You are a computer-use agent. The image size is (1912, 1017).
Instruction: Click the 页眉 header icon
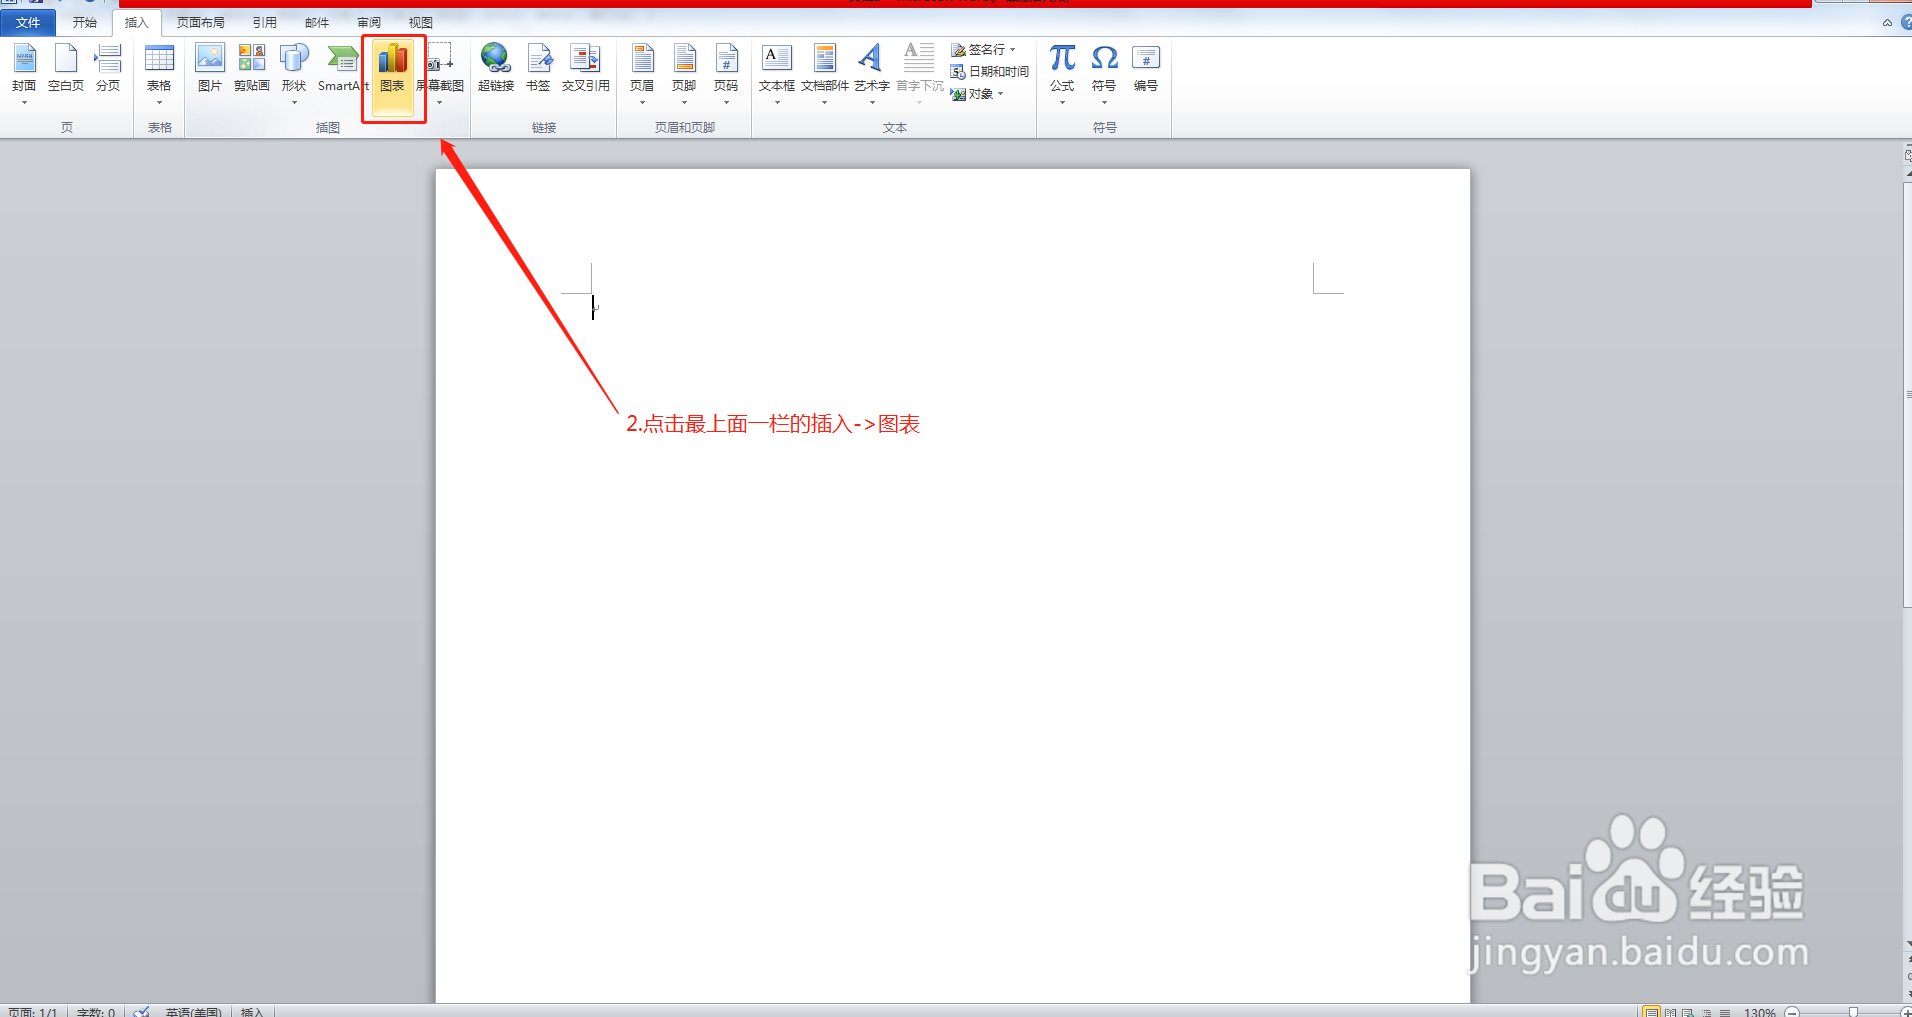(642, 58)
